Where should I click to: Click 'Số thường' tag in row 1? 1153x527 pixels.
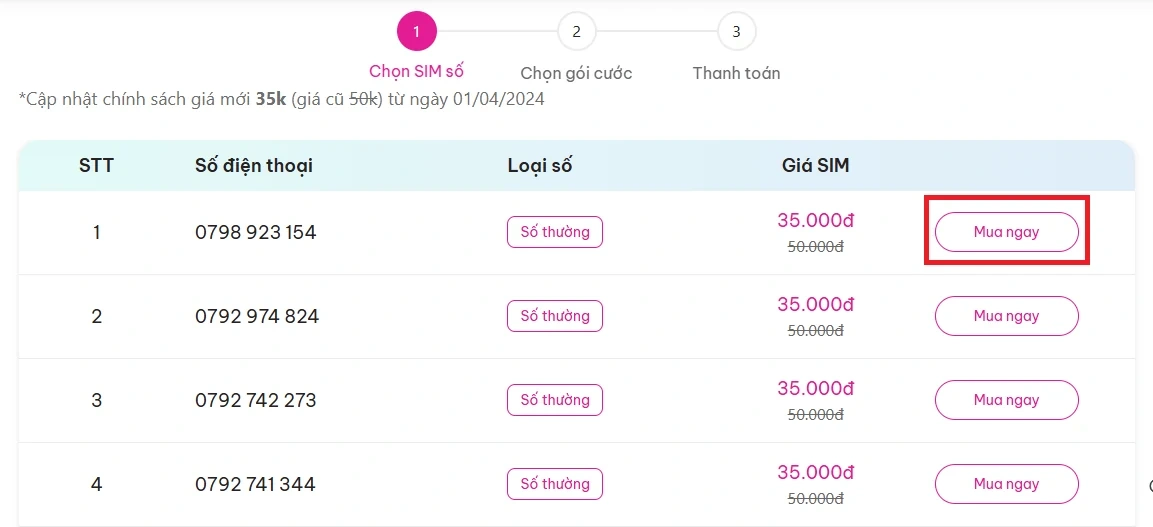[555, 232]
